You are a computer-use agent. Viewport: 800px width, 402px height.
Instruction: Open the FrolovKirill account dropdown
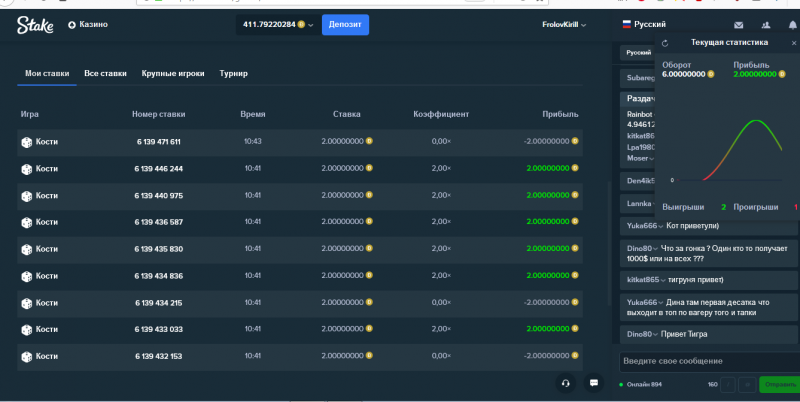tap(564, 24)
